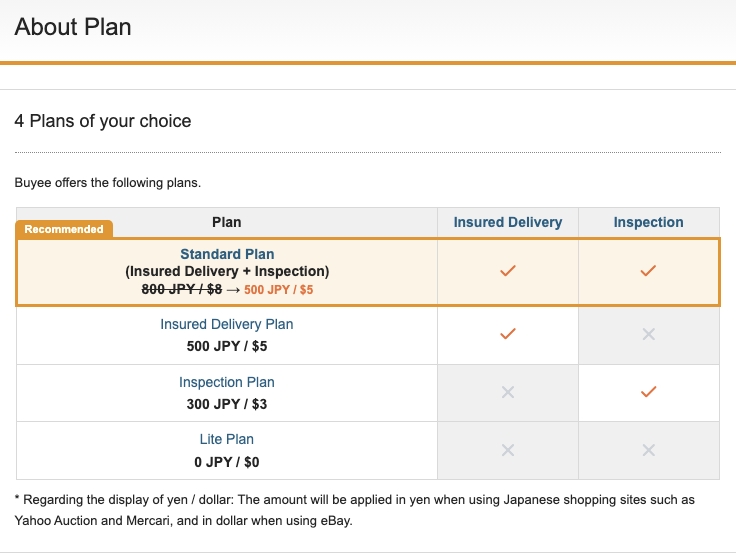Open the Lite Plan link
The image size is (736, 554).
(x=227, y=439)
